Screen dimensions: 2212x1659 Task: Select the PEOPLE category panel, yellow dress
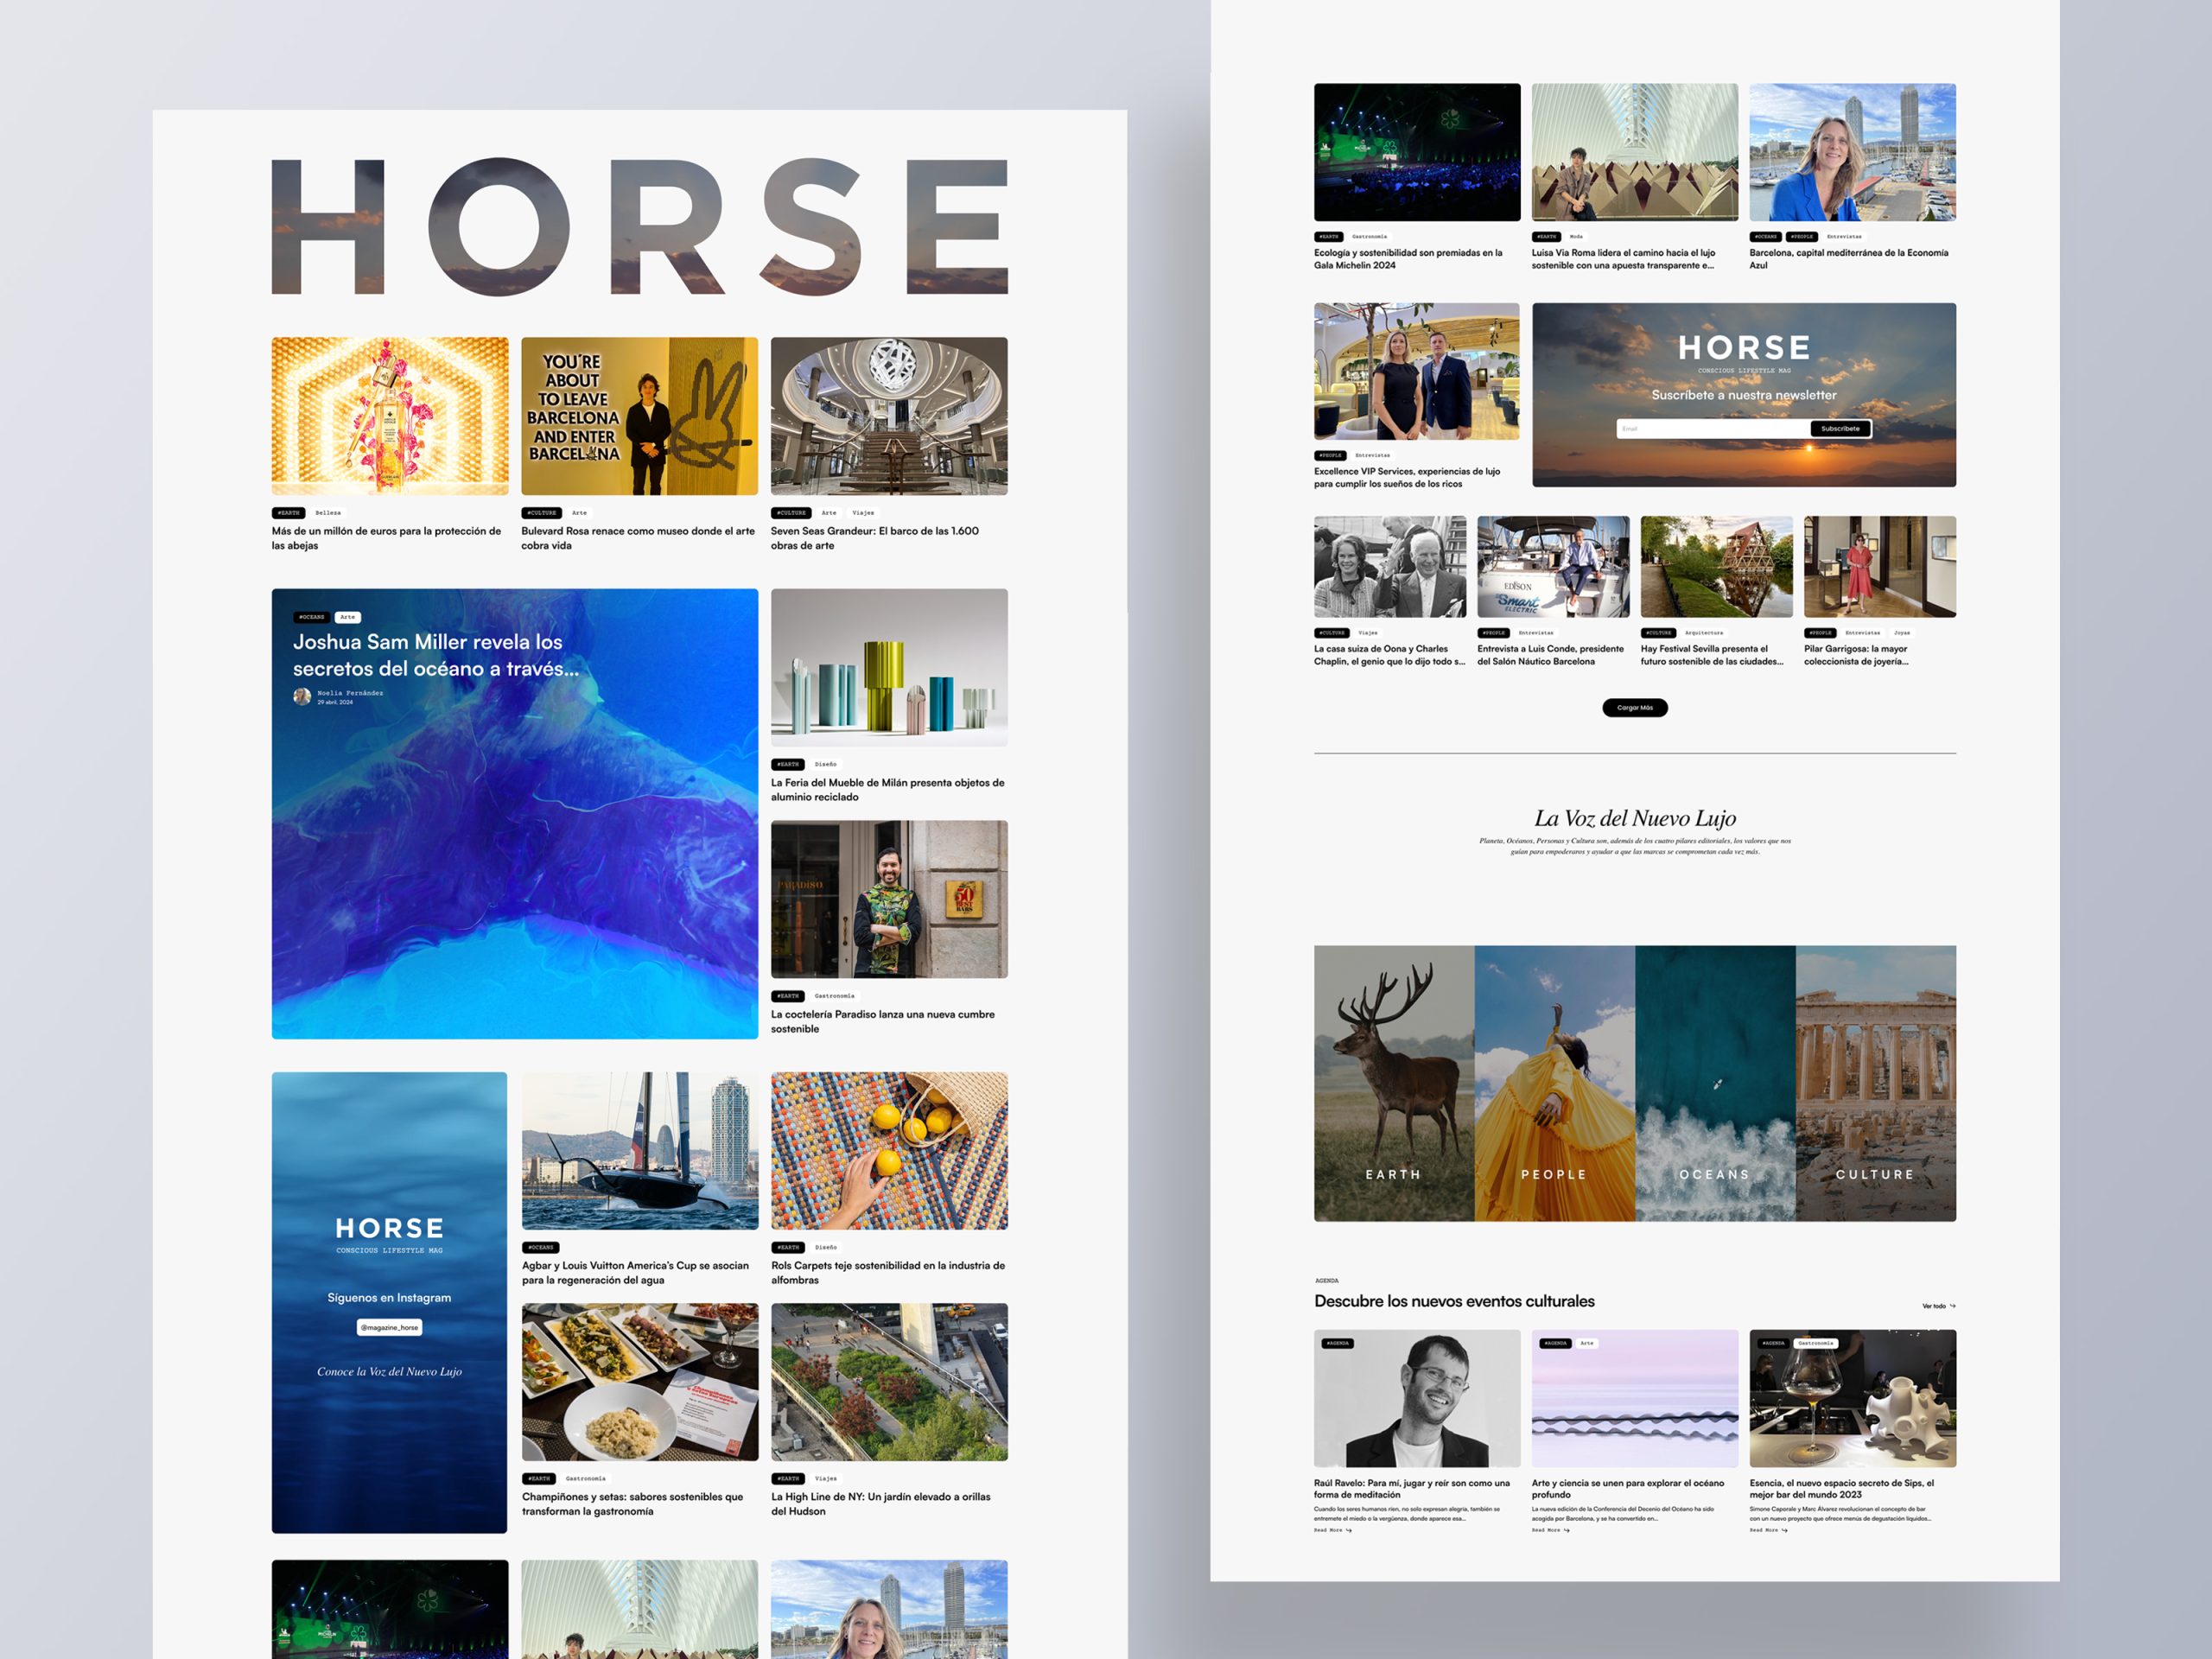1554,1083
